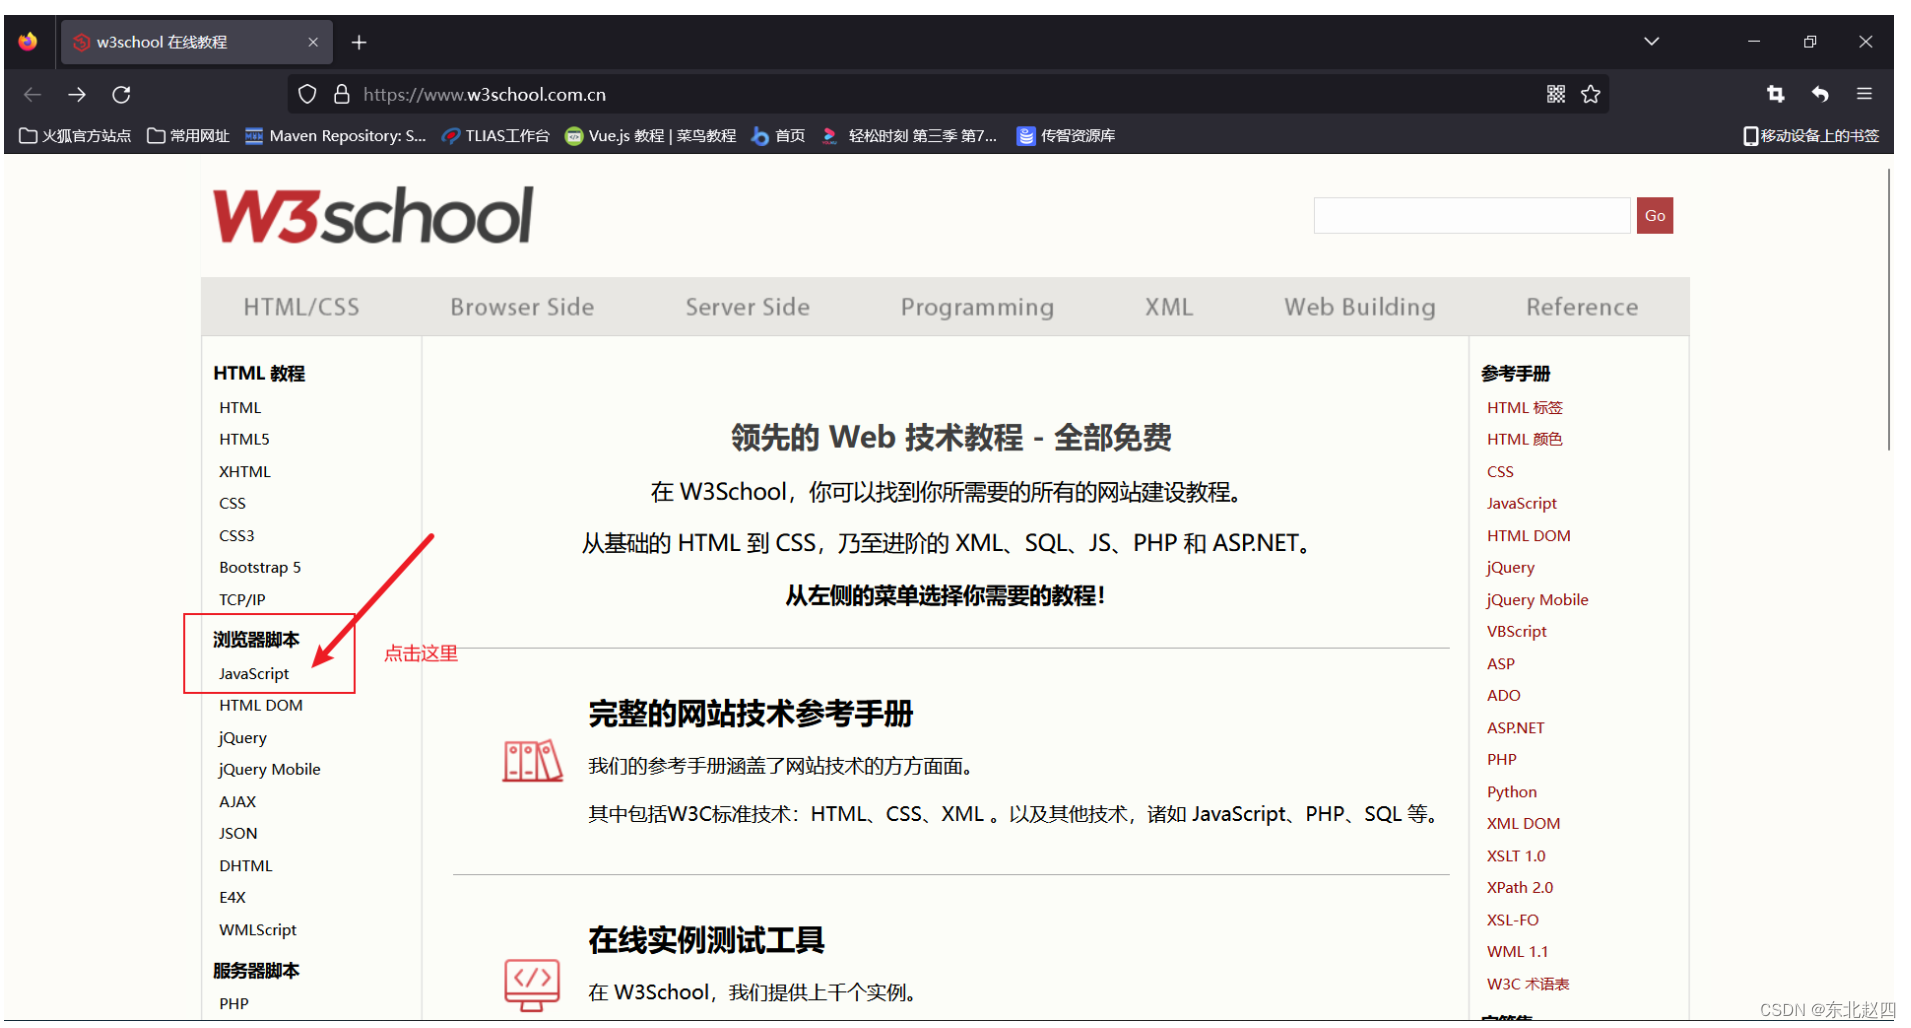
Task: Open the Web Building navigation tab
Action: point(1360,307)
